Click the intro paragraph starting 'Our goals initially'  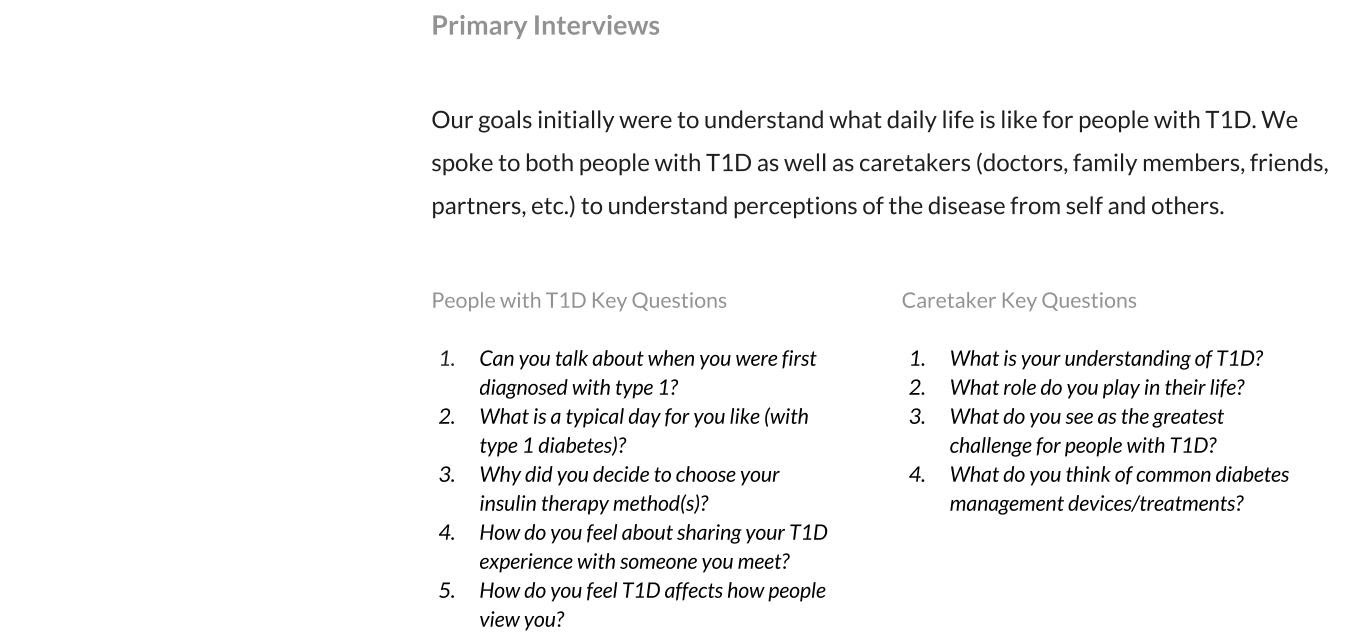click(x=880, y=163)
